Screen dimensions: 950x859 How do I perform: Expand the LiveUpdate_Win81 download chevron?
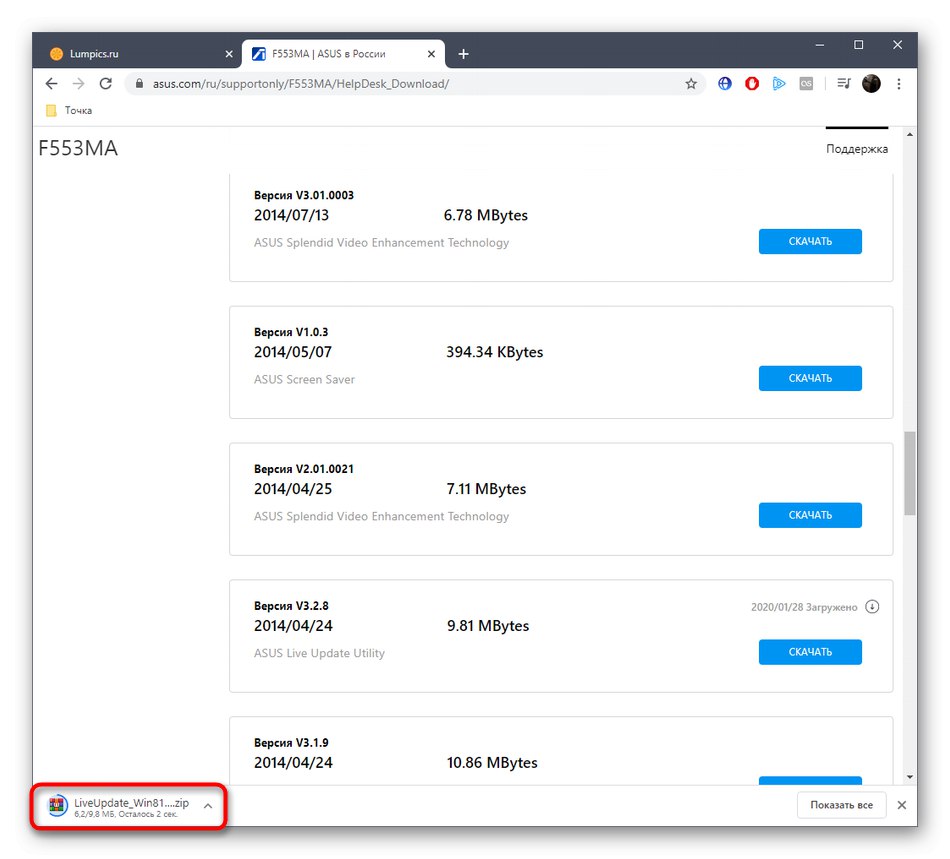click(207, 805)
